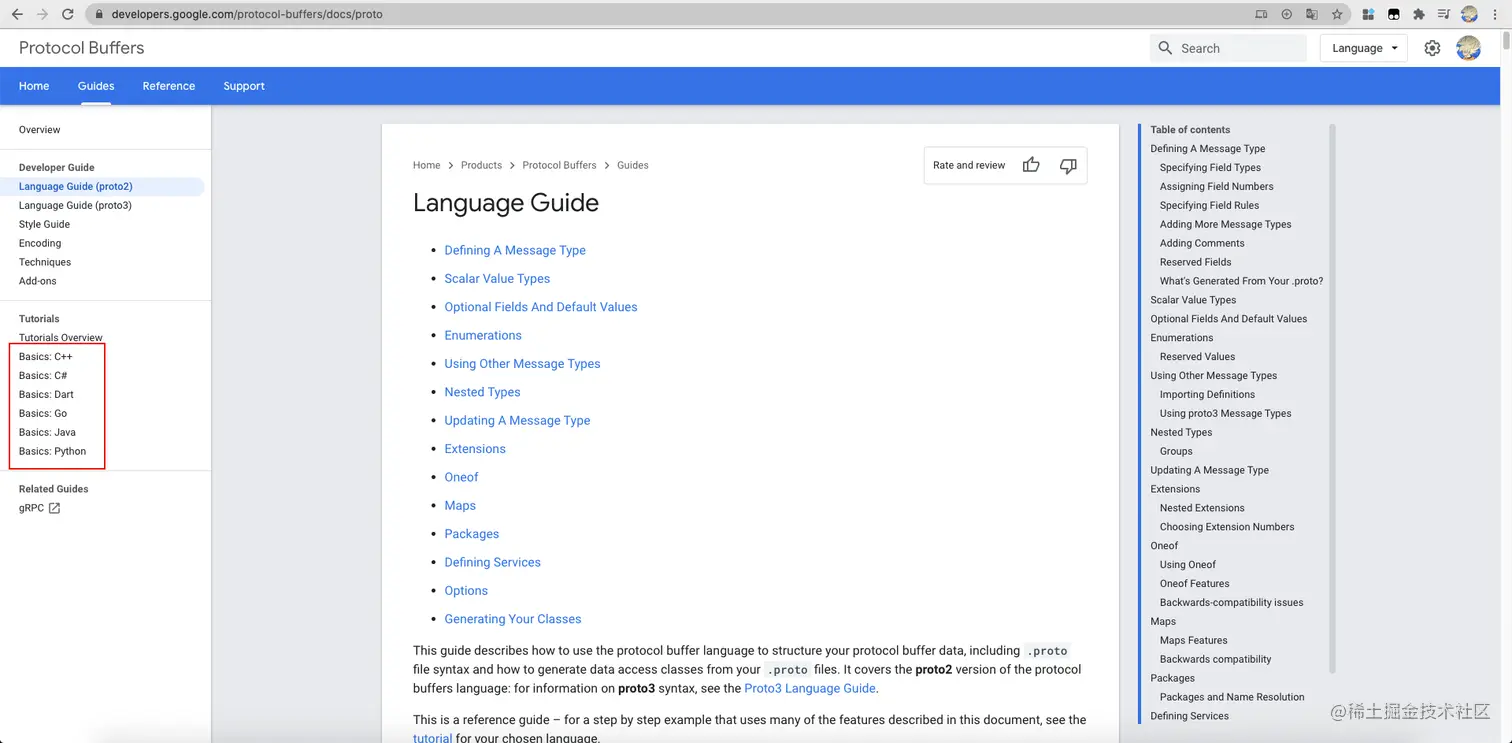Click the lock icon in the address bar
The height and width of the screenshot is (743, 1512).
coord(99,15)
